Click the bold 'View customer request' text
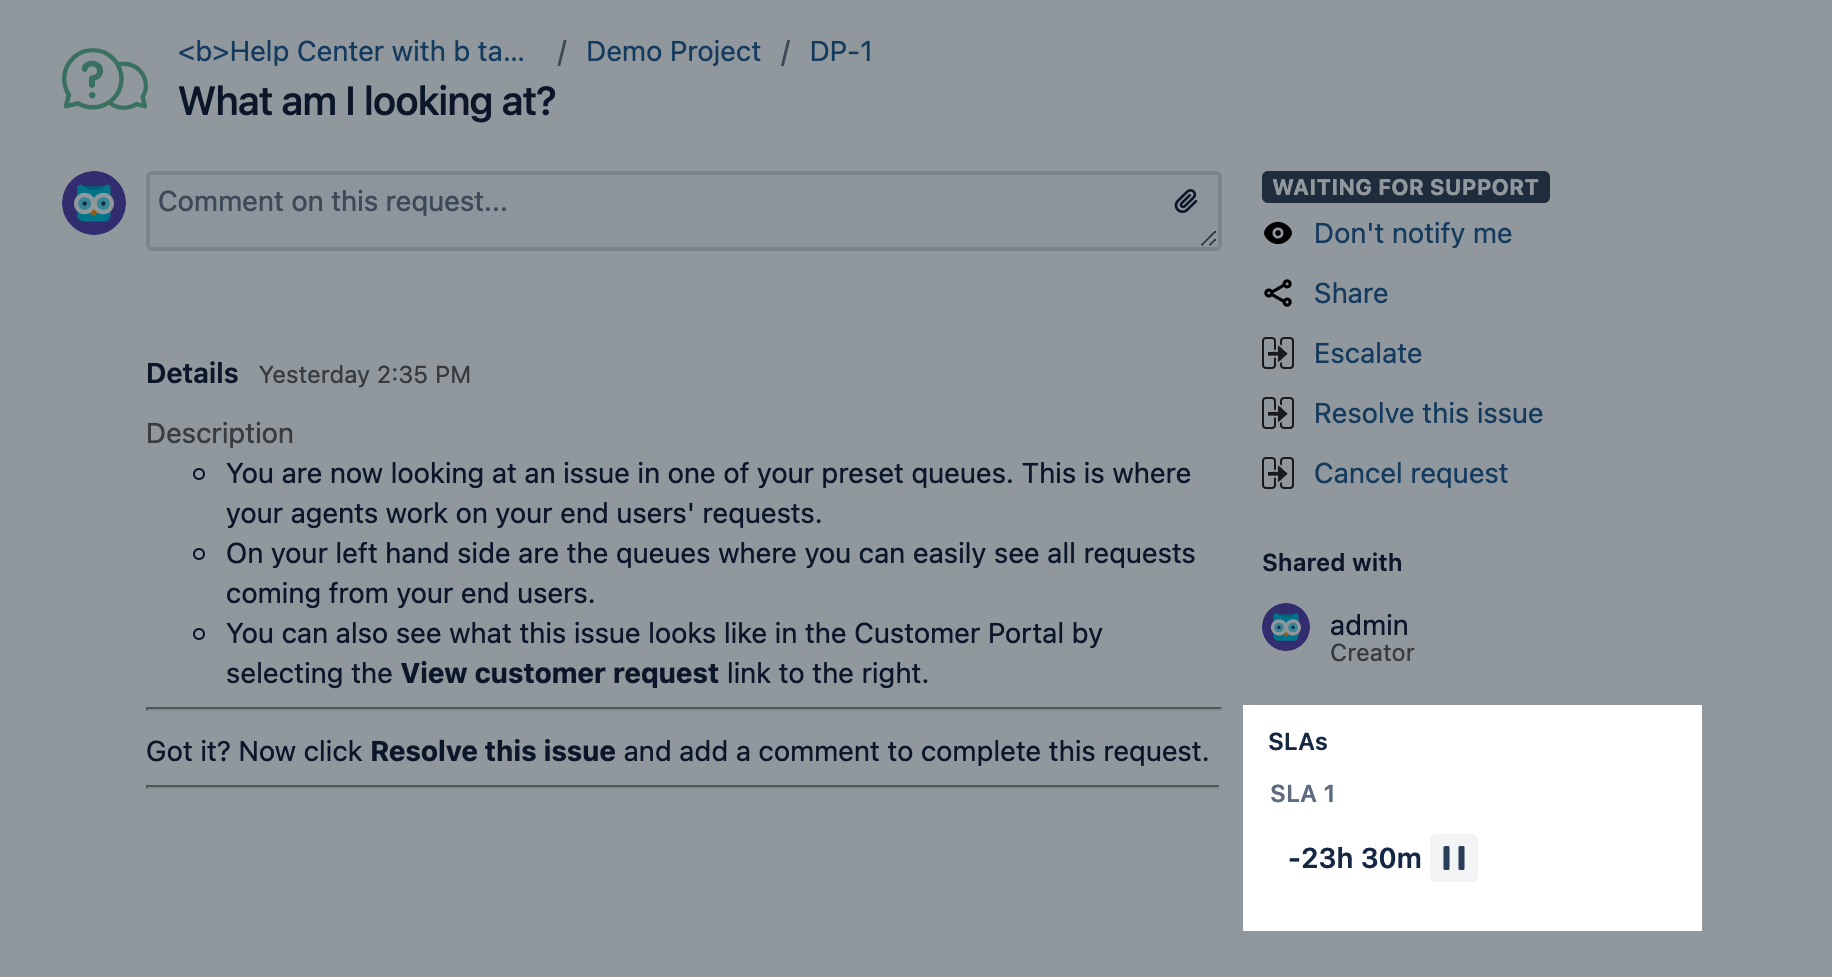 pyautogui.click(x=560, y=673)
